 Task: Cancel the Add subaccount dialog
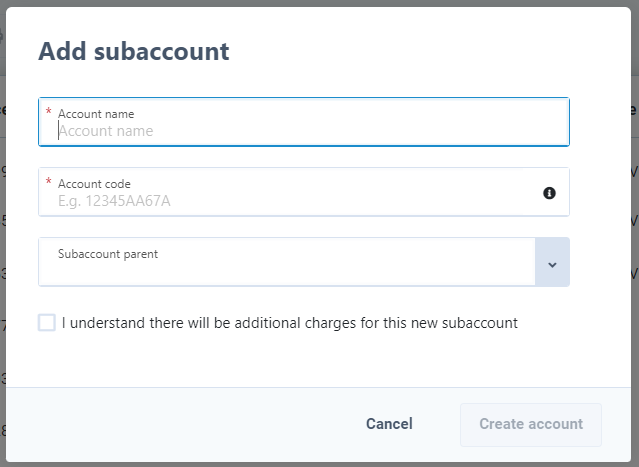[389, 424]
